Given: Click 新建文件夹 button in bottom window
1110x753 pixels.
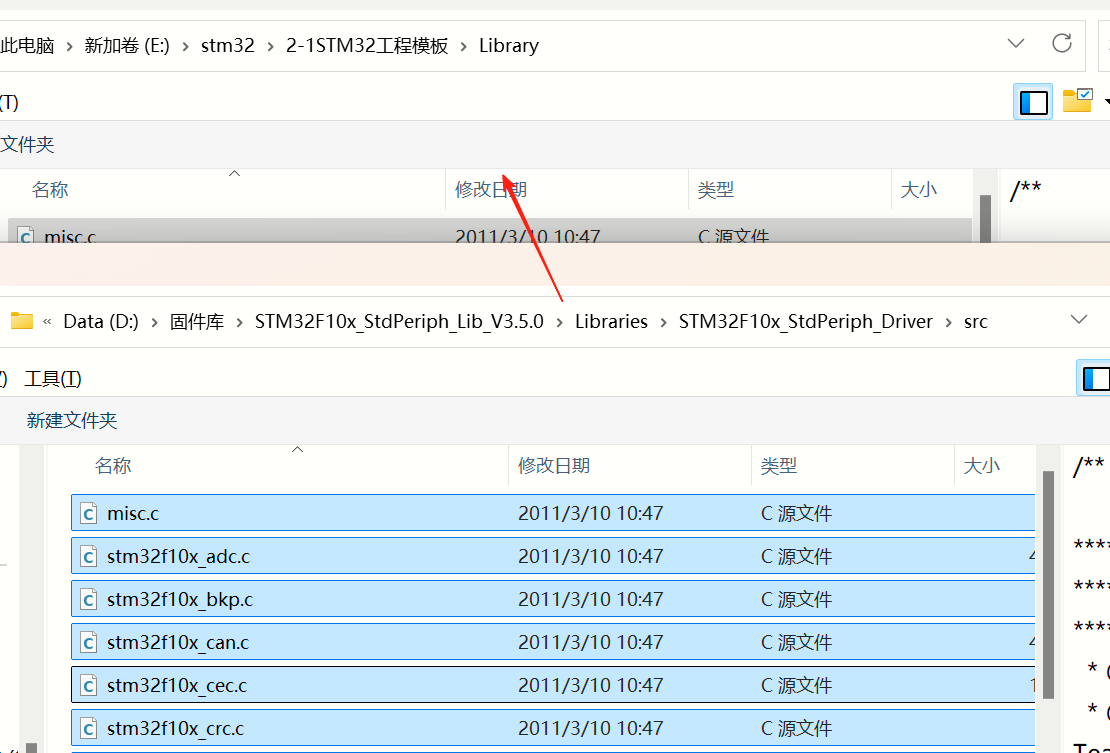Looking at the screenshot, I should [x=71, y=420].
